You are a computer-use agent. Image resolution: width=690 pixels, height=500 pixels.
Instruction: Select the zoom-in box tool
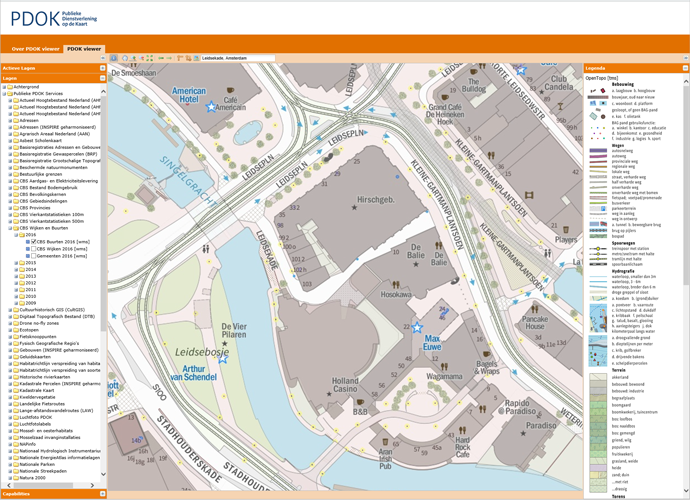(133, 58)
